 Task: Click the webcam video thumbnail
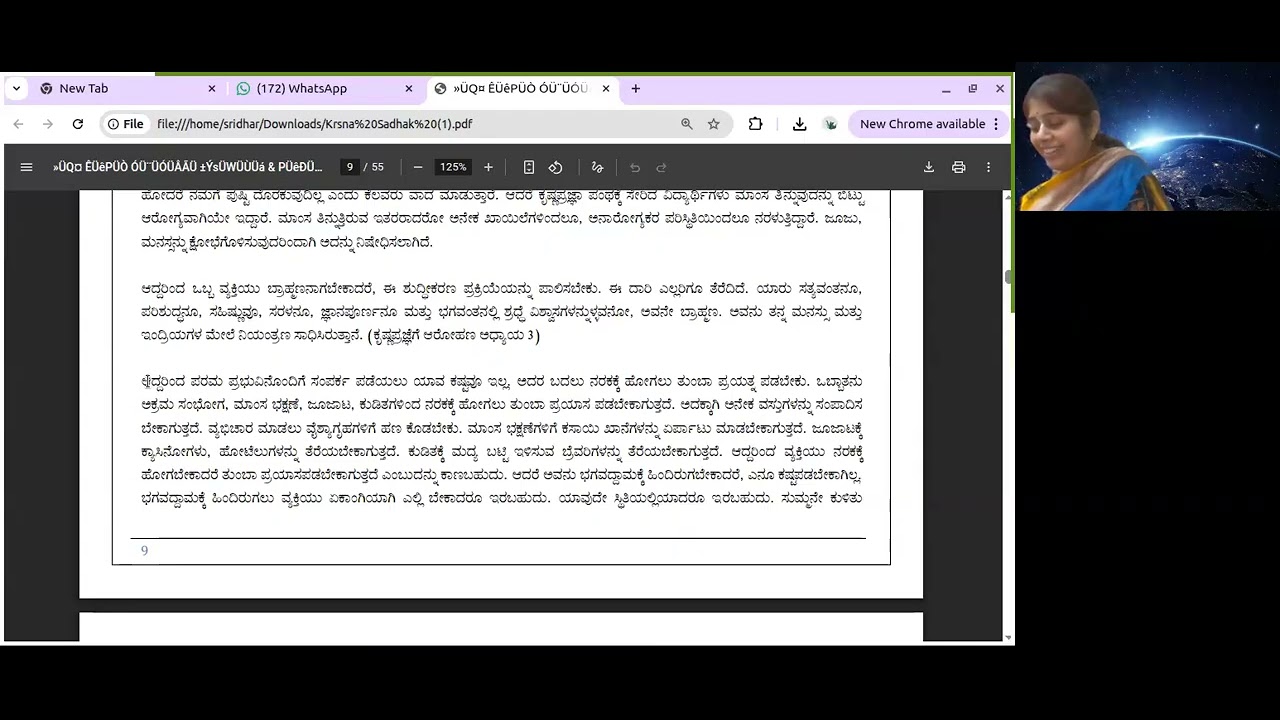(1148, 138)
